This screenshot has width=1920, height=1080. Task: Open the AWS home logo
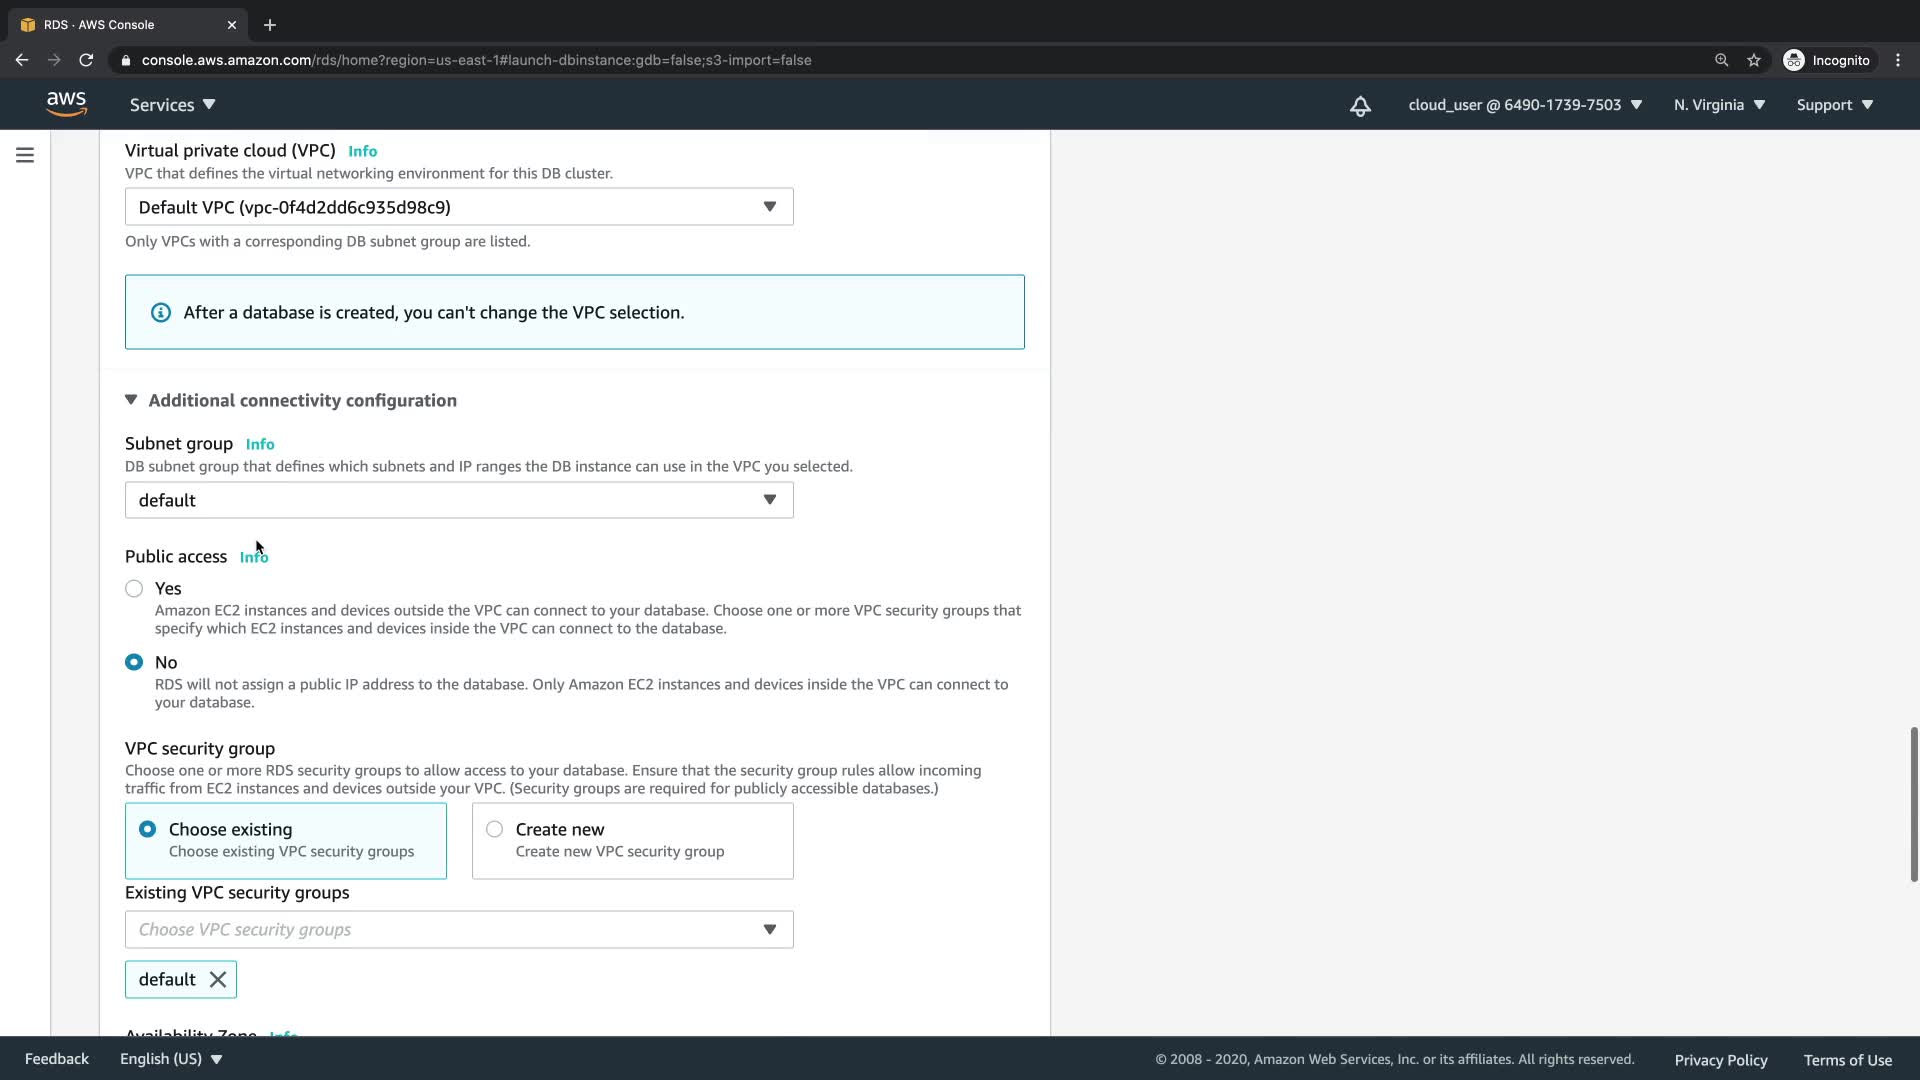point(66,104)
